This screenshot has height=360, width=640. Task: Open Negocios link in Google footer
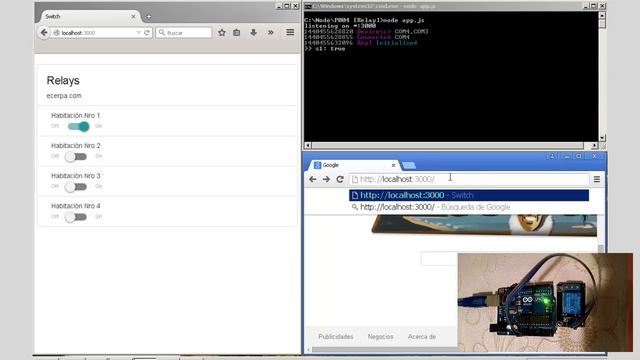pyautogui.click(x=380, y=337)
